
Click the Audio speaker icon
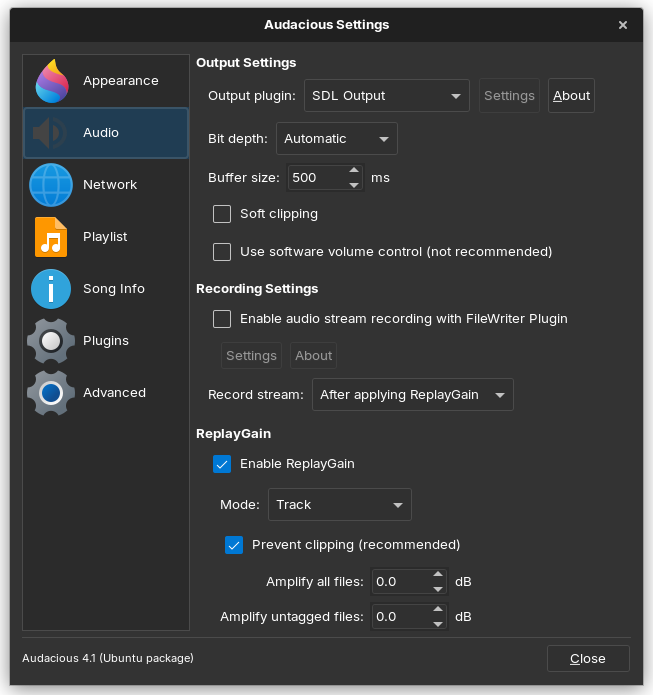pos(51,133)
